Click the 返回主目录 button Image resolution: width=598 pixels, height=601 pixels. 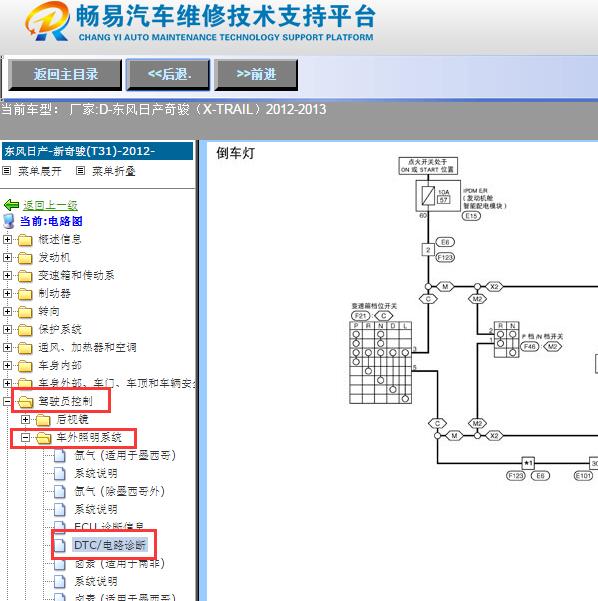tap(65, 75)
